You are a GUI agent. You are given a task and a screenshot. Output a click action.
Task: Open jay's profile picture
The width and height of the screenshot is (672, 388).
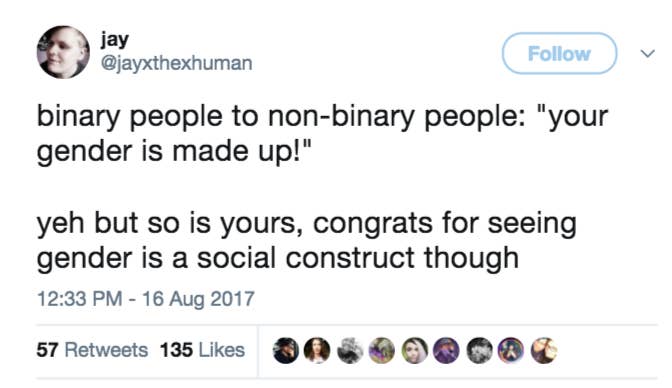[x=63, y=52]
